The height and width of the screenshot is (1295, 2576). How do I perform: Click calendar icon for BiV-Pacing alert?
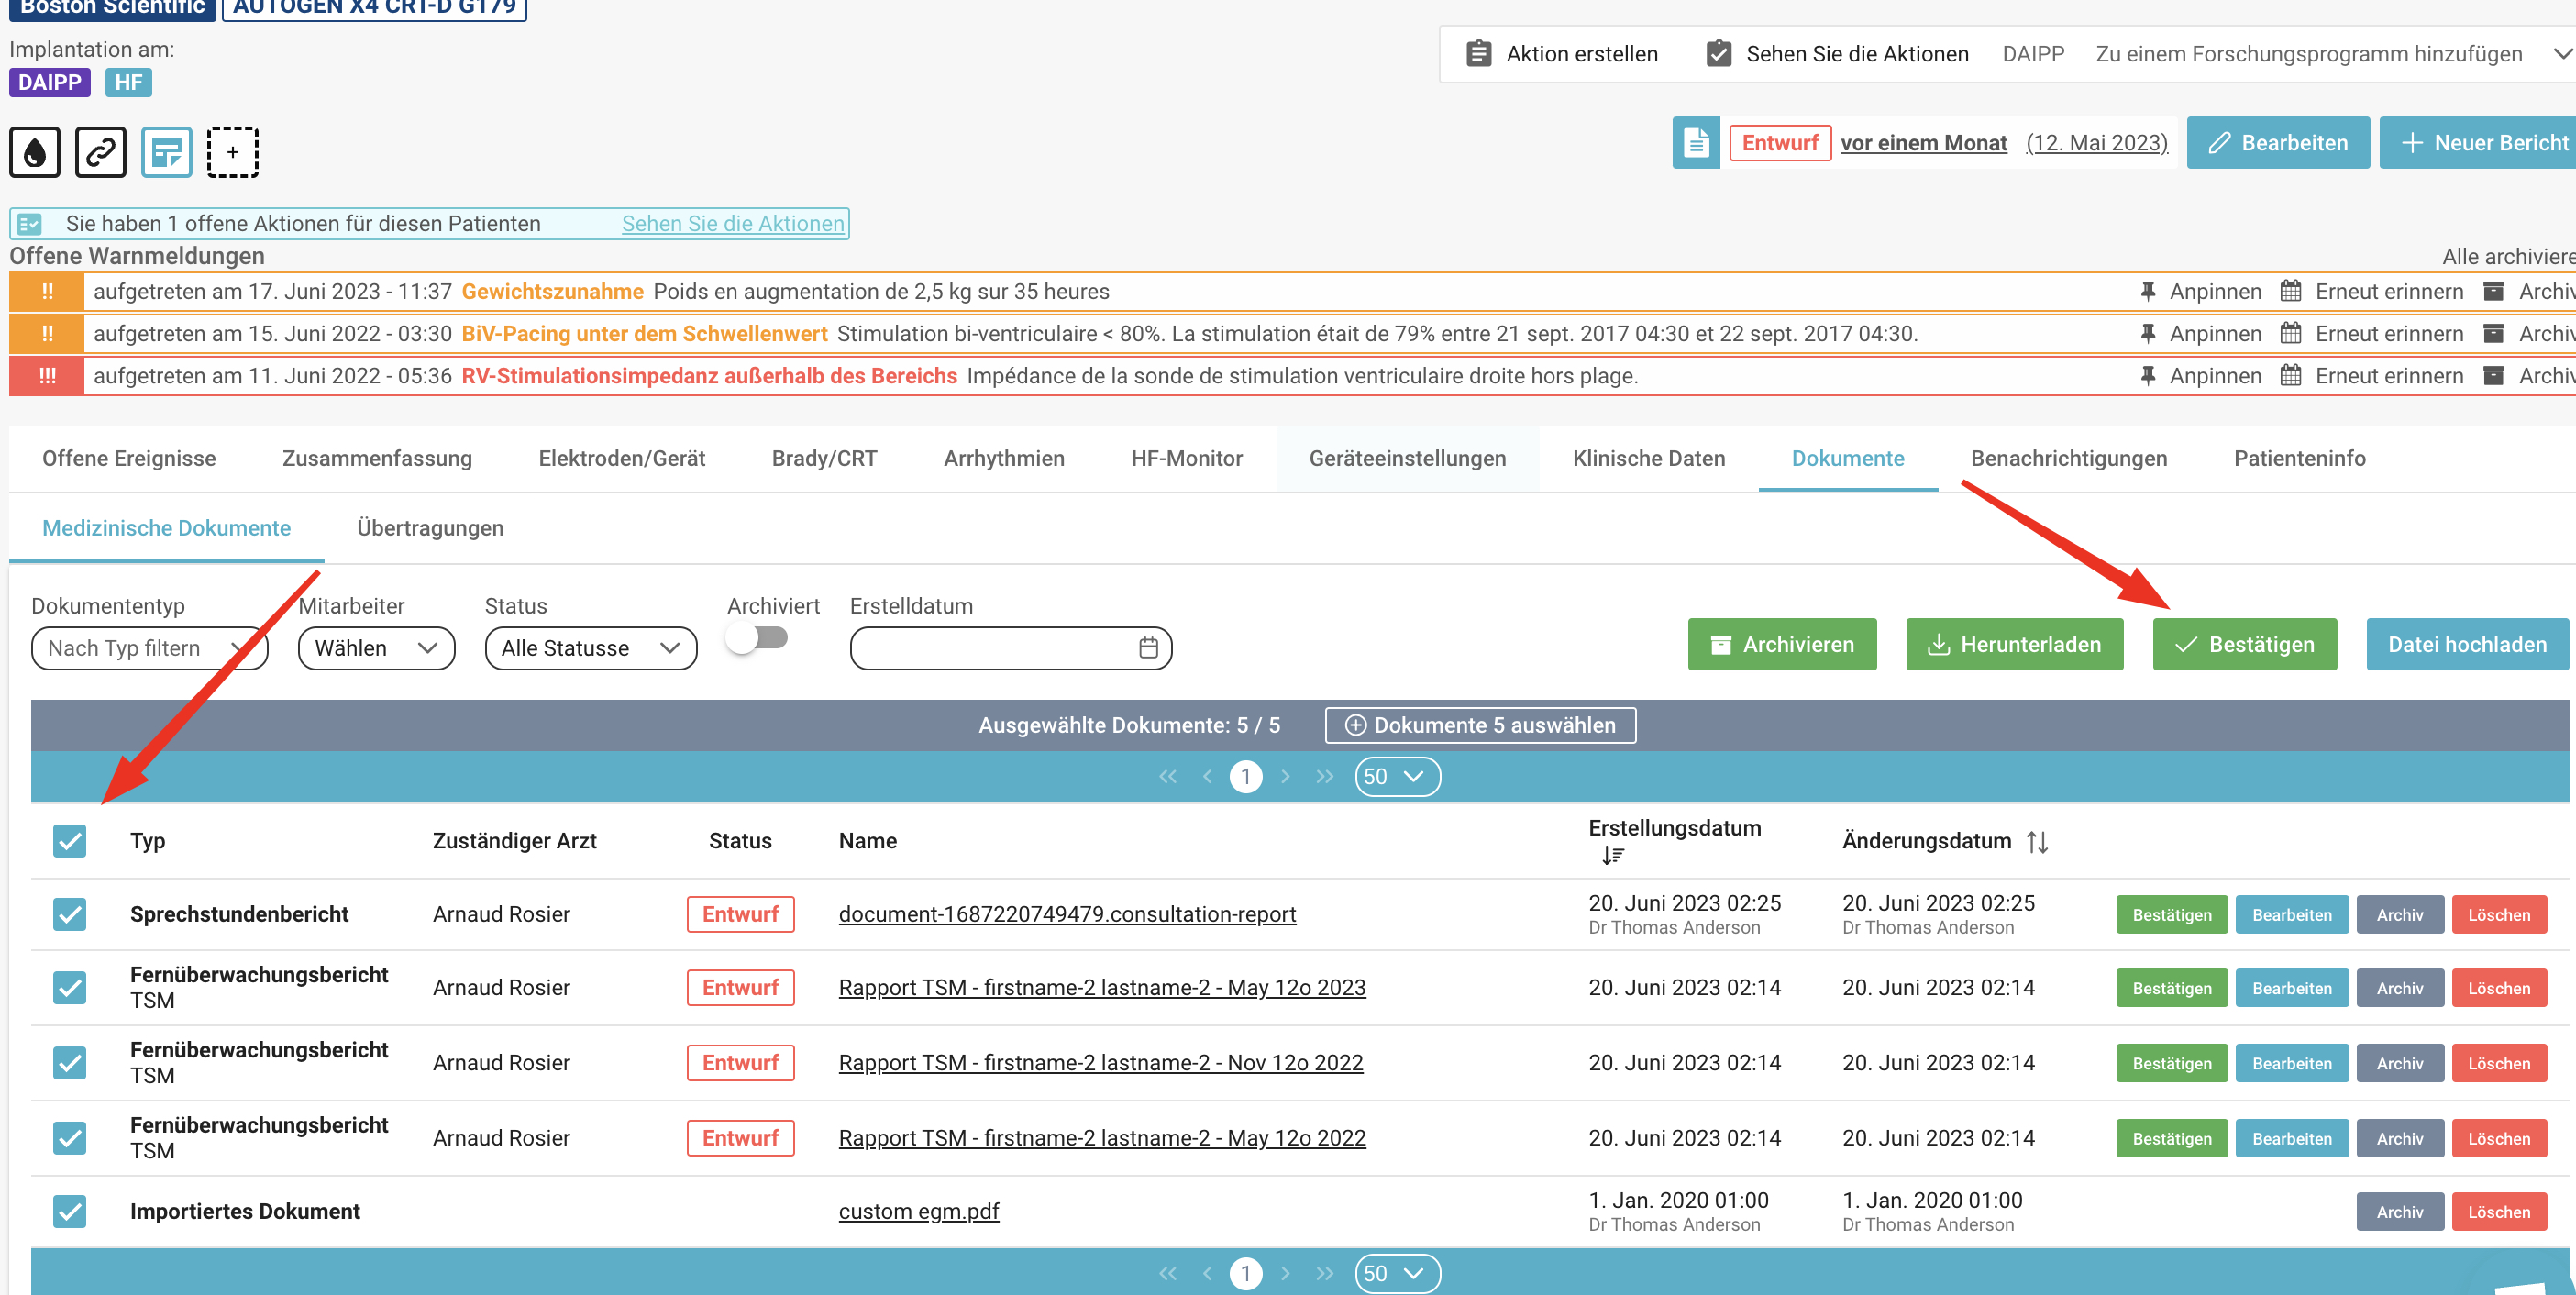[2290, 333]
